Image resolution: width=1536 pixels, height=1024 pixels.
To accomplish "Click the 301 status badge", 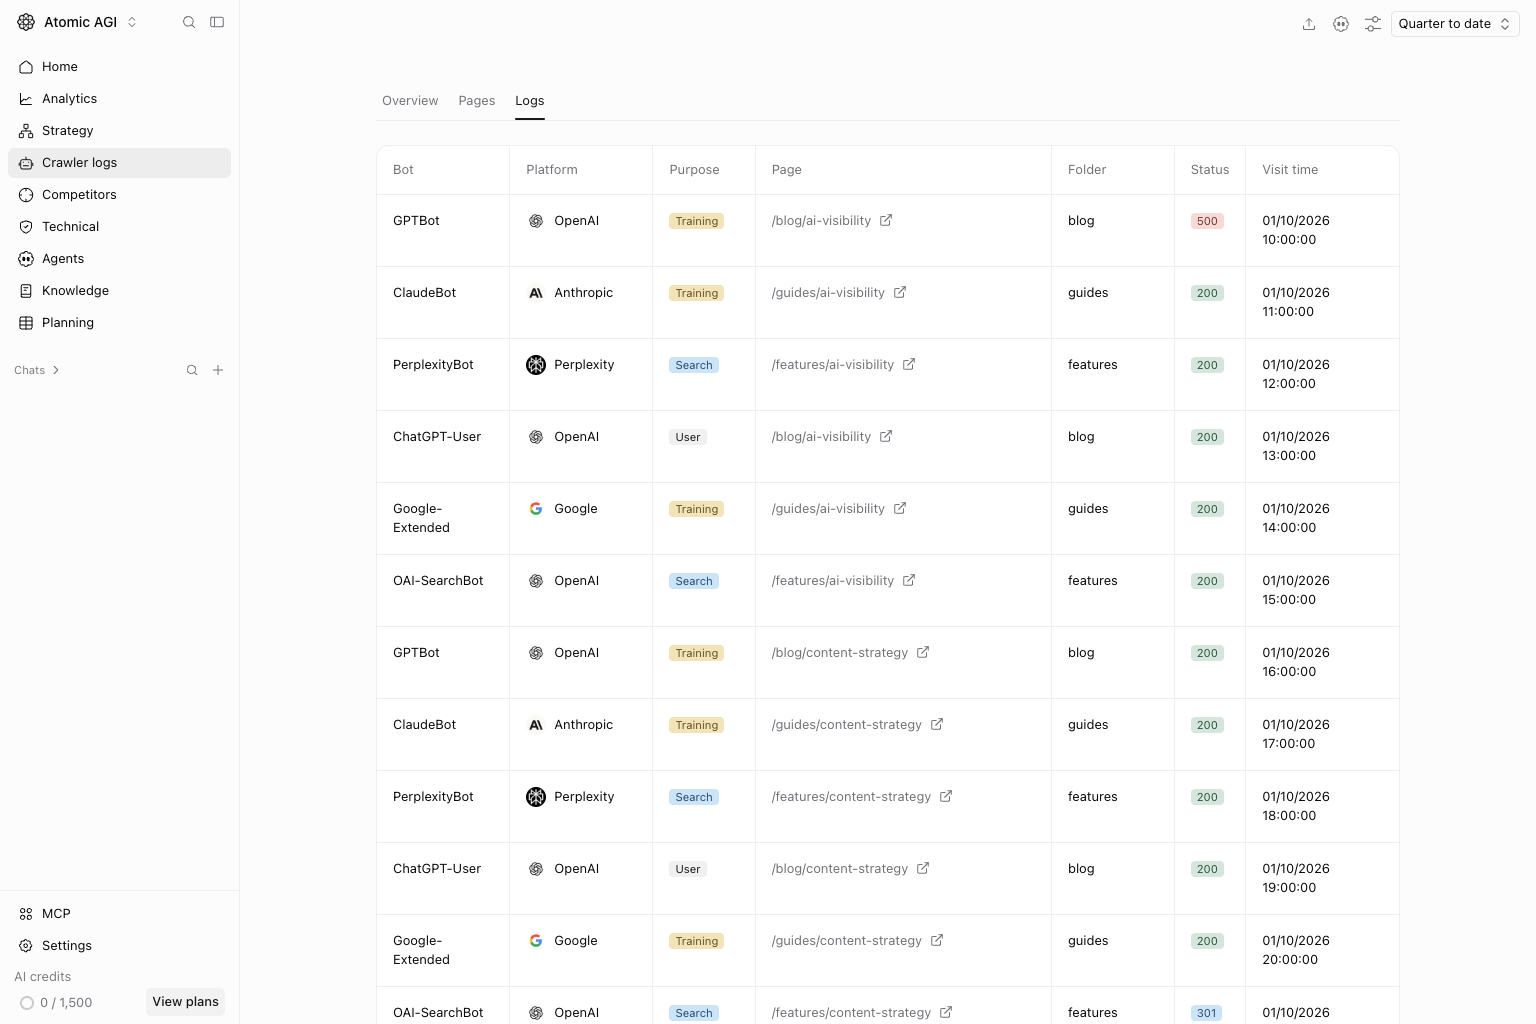I will [1207, 1013].
